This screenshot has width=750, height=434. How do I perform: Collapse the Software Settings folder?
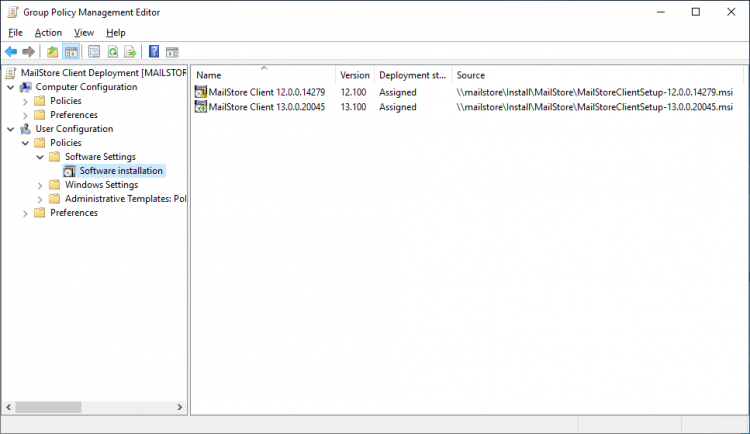coord(40,157)
